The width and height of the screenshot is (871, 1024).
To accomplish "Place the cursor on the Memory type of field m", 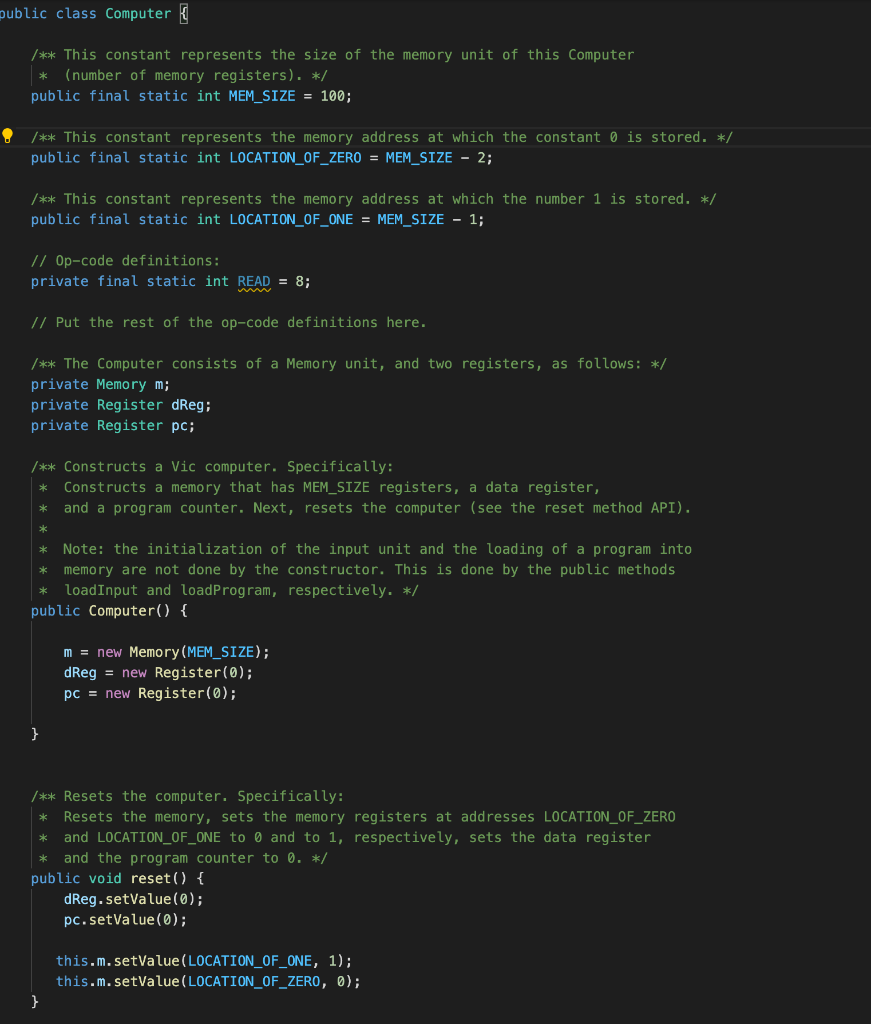I will 120,383.
